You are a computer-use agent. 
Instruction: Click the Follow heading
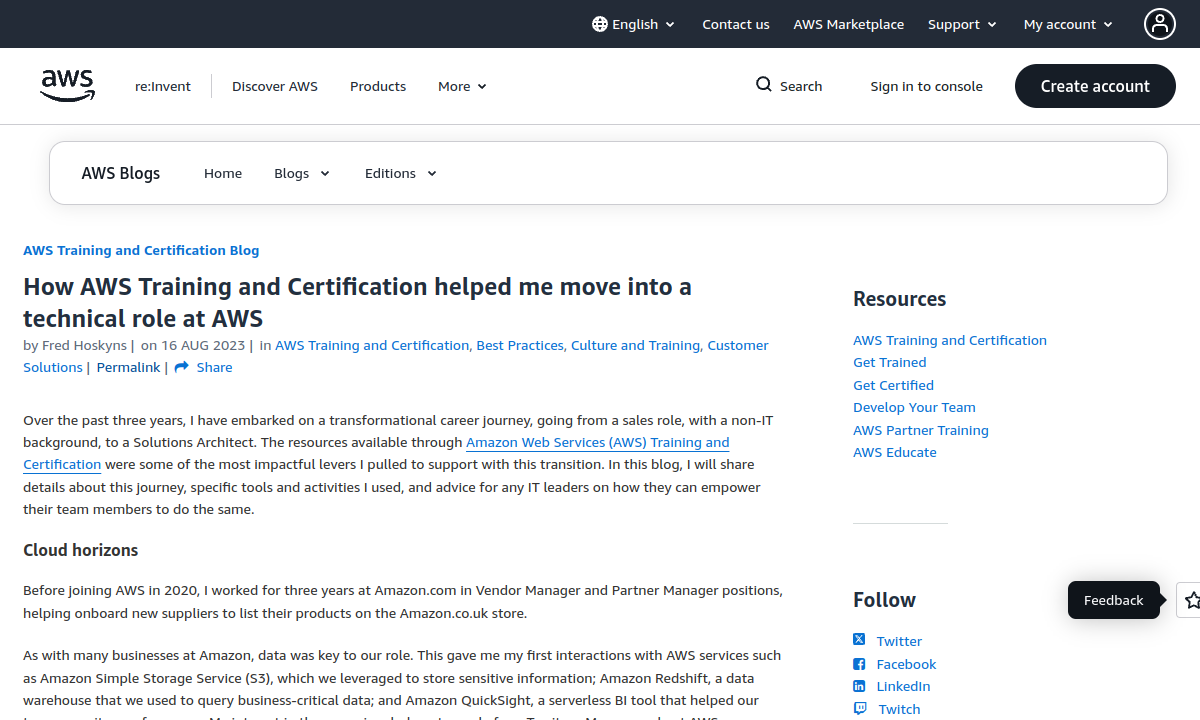pos(884,600)
